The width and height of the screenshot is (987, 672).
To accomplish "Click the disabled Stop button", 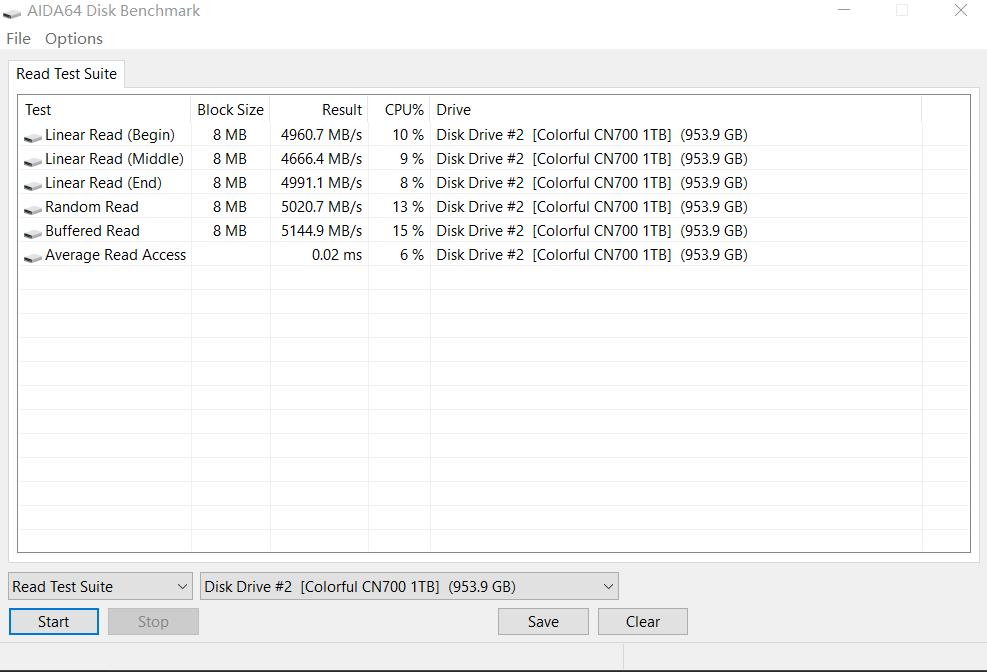I will pyautogui.click(x=152, y=621).
